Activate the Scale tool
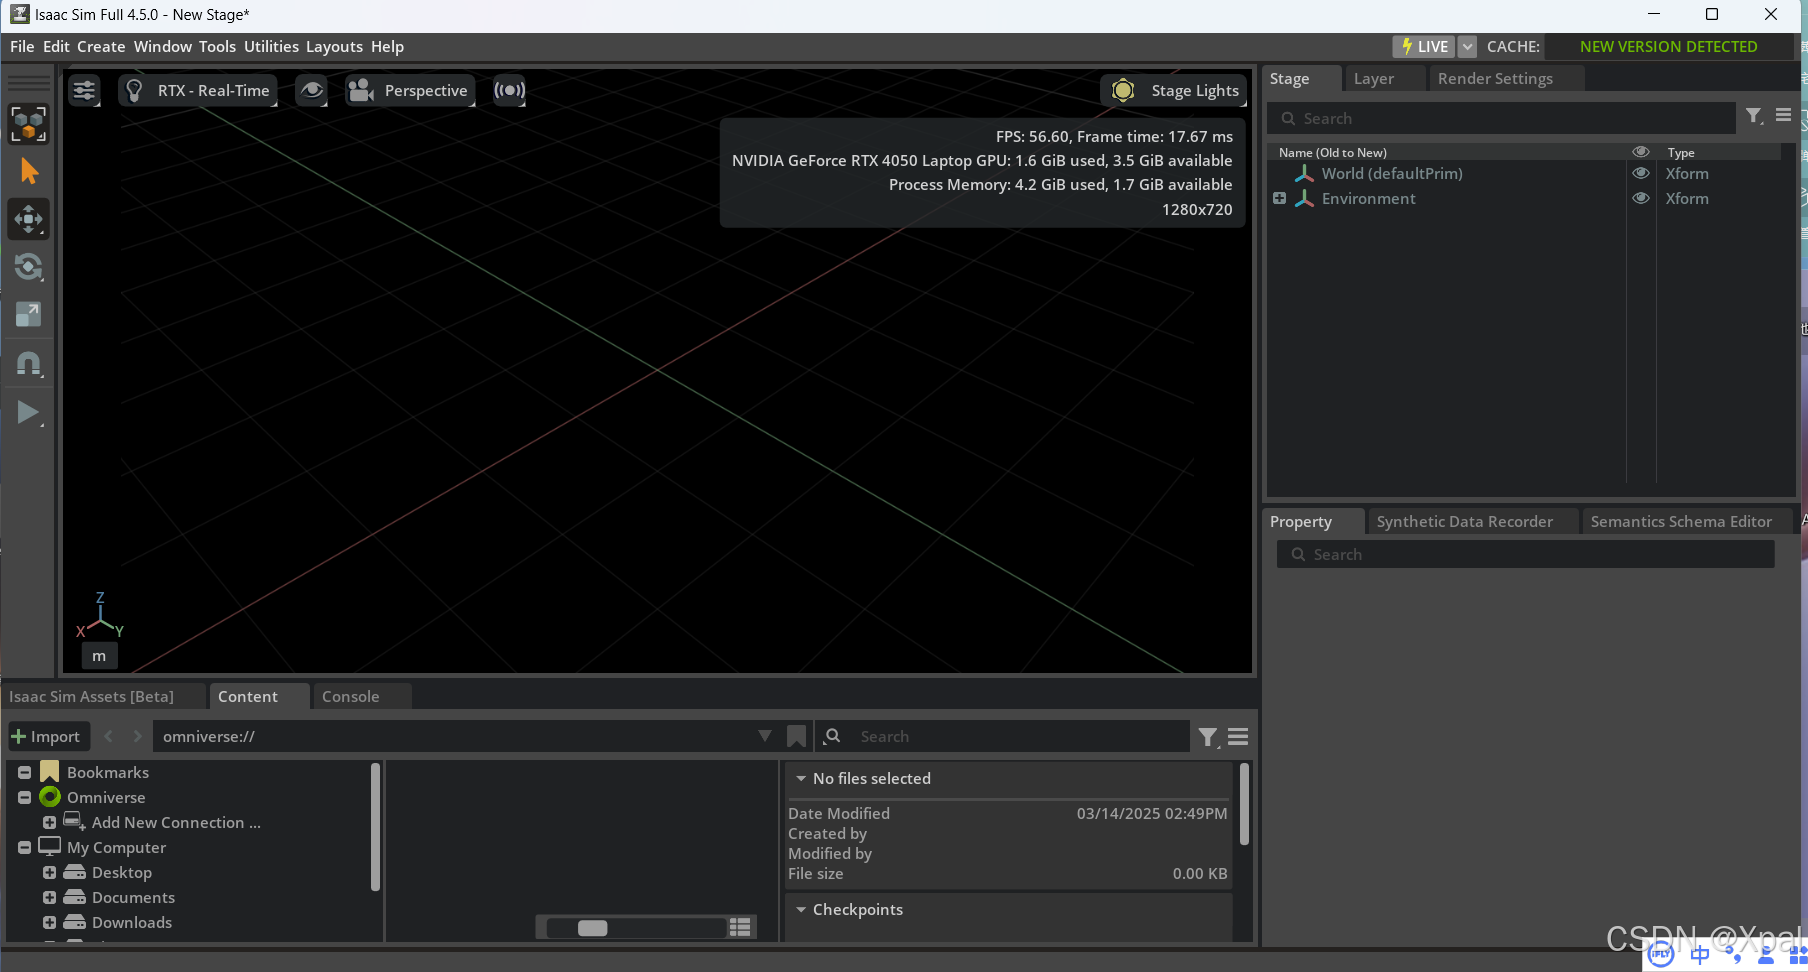The image size is (1808, 972). [28, 315]
